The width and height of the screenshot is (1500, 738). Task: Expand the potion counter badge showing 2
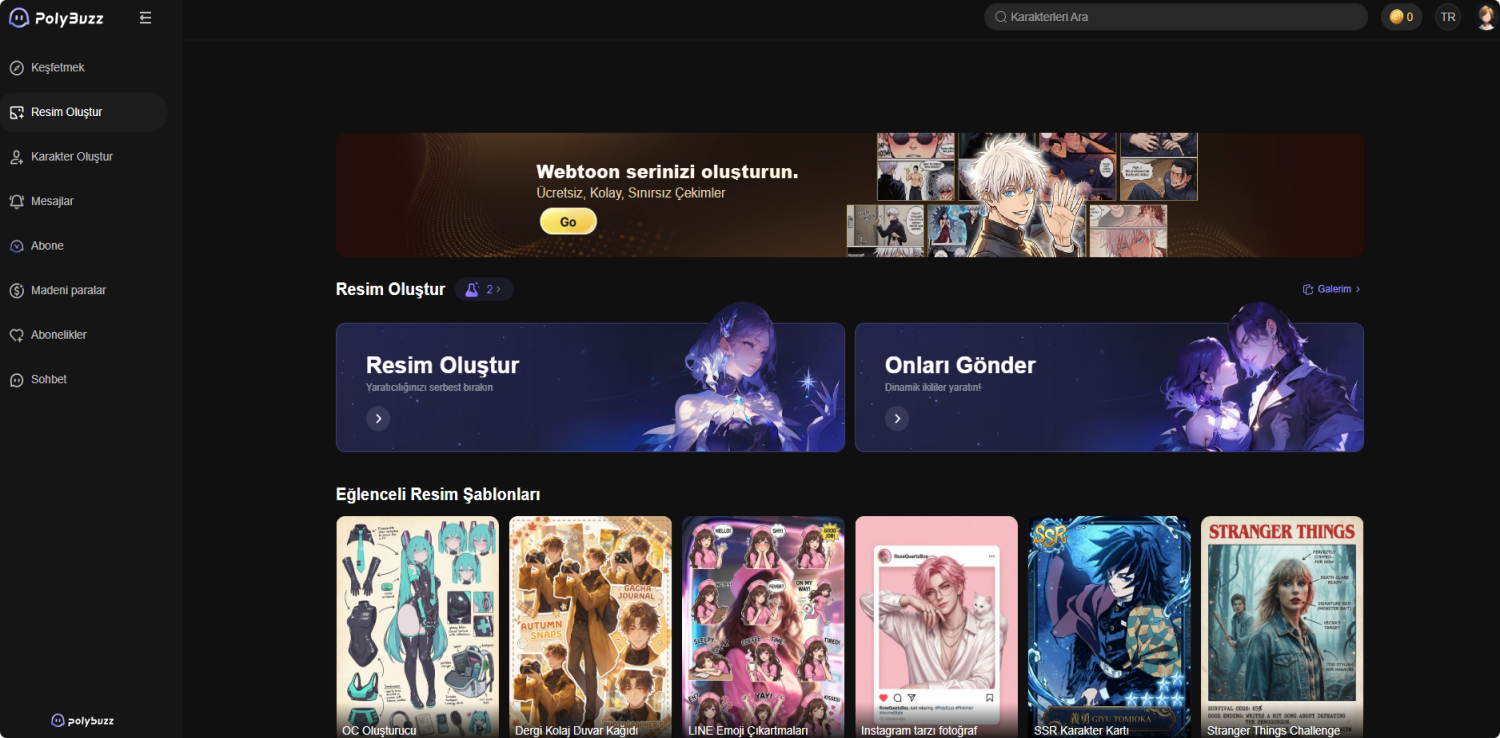coord(484,289)
